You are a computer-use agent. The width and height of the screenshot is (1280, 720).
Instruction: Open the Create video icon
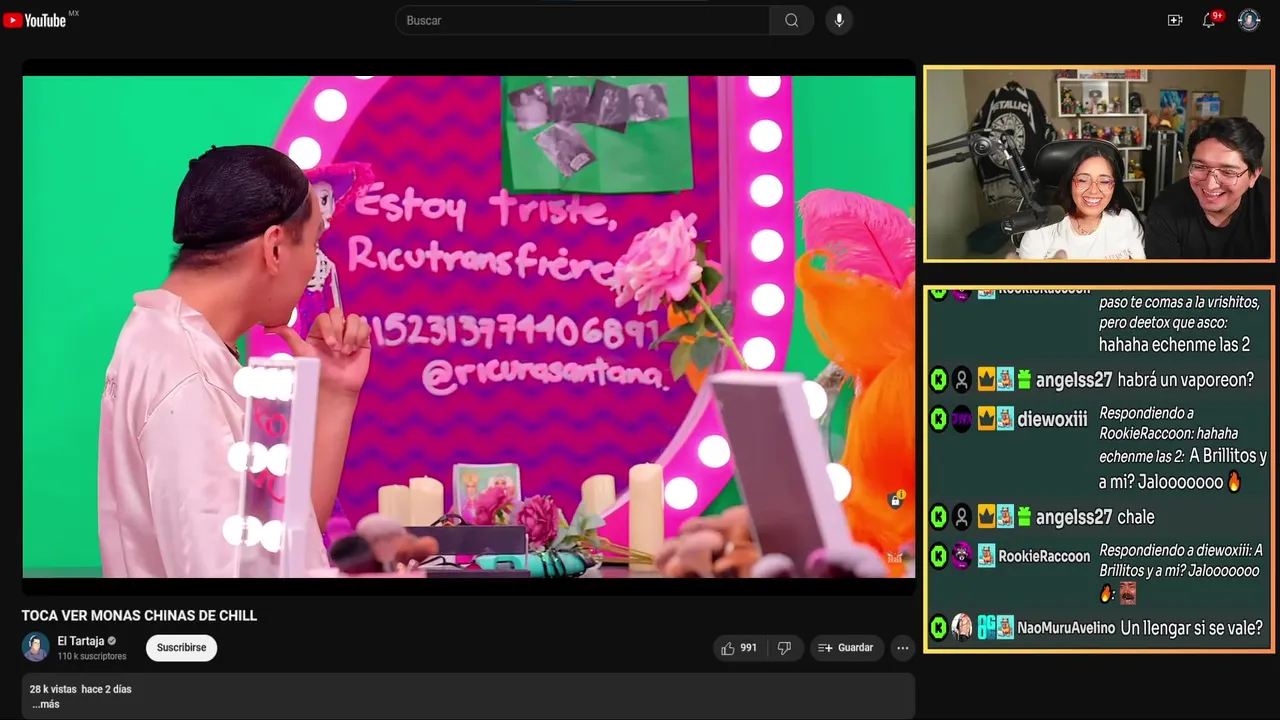(x=1175, y=20)
